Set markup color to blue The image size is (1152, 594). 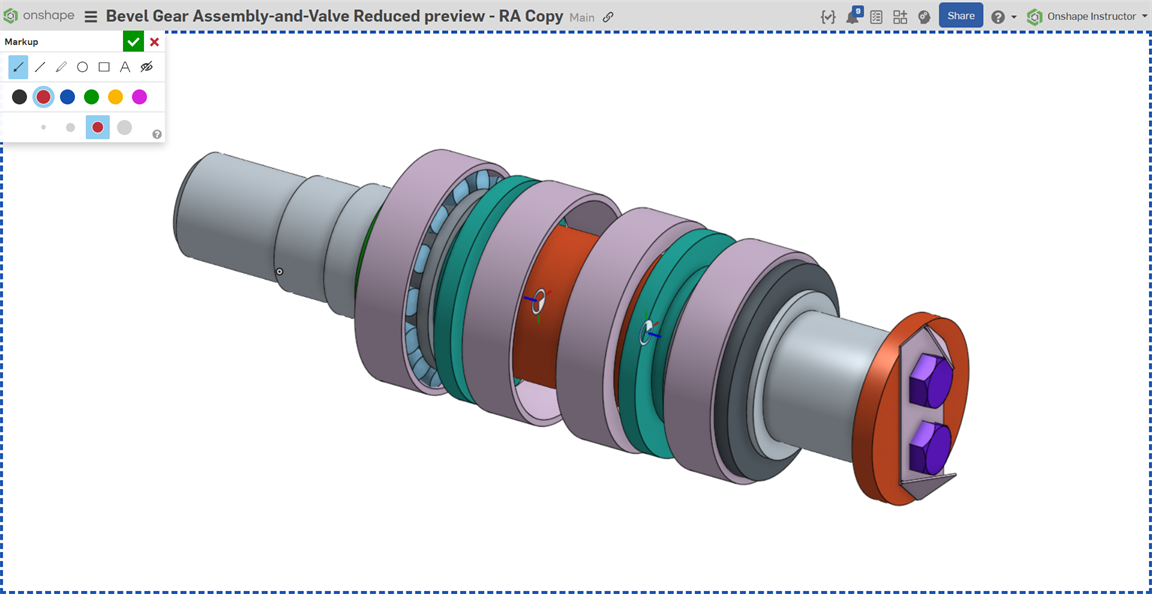click(68, 96)
